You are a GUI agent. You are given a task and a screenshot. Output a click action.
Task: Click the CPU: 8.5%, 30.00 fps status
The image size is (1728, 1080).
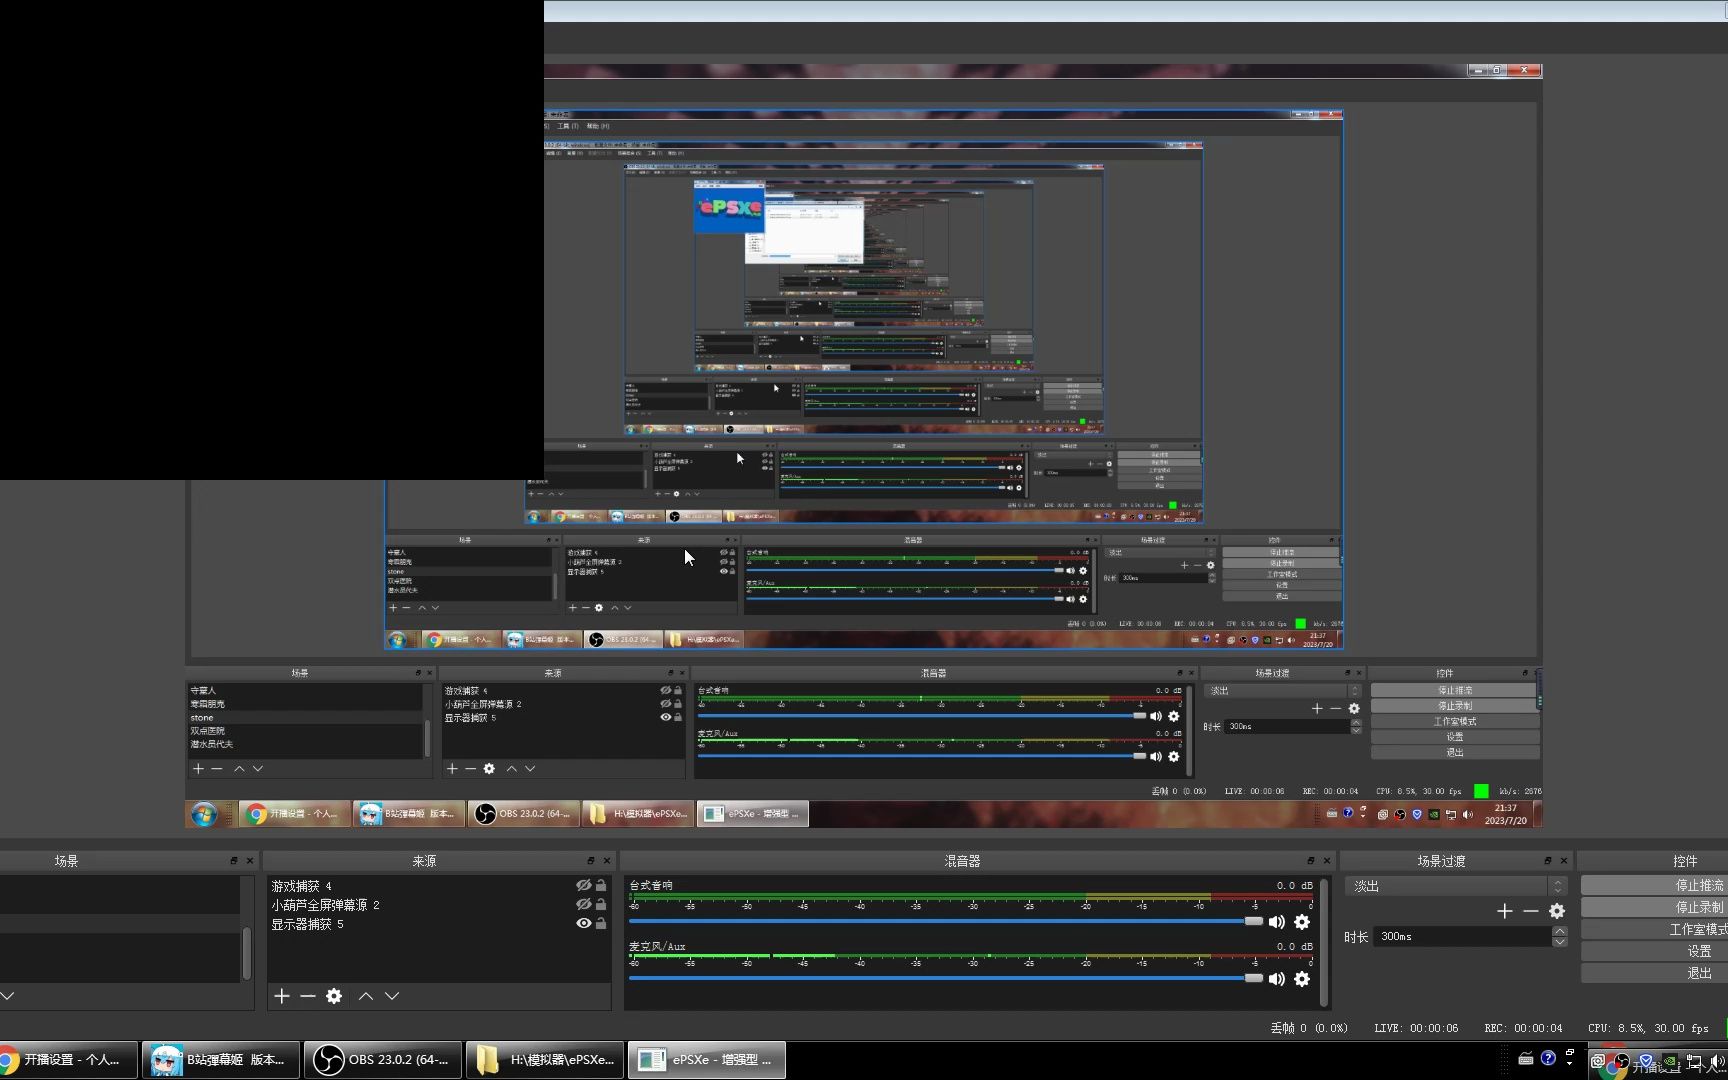click(x=1648, y=1028)
